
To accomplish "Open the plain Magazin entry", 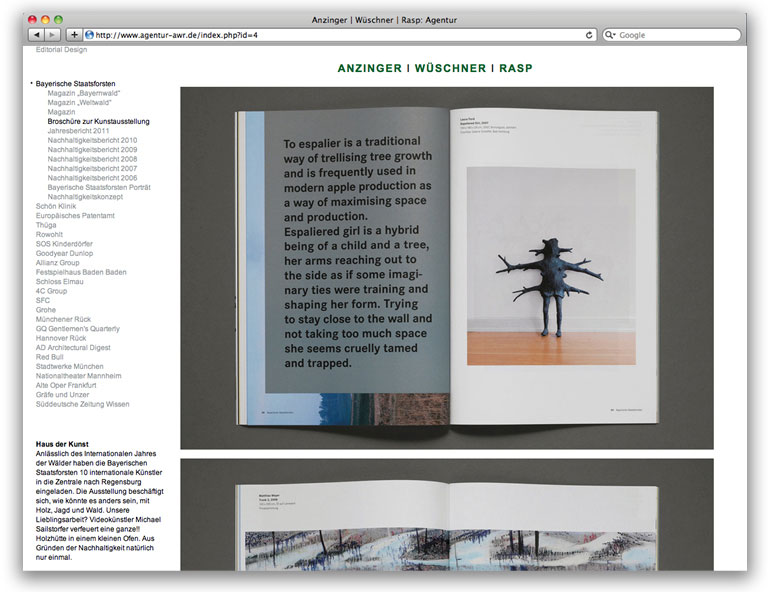I will 61,112.
